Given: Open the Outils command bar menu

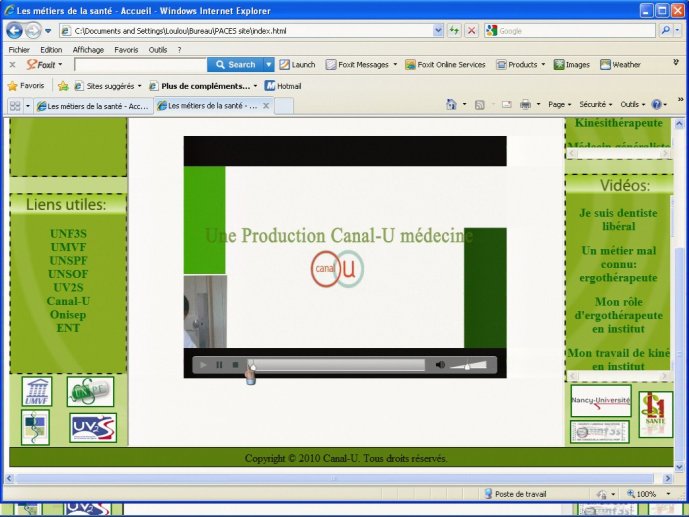Looking at the screenshot, I should point(632,105).
